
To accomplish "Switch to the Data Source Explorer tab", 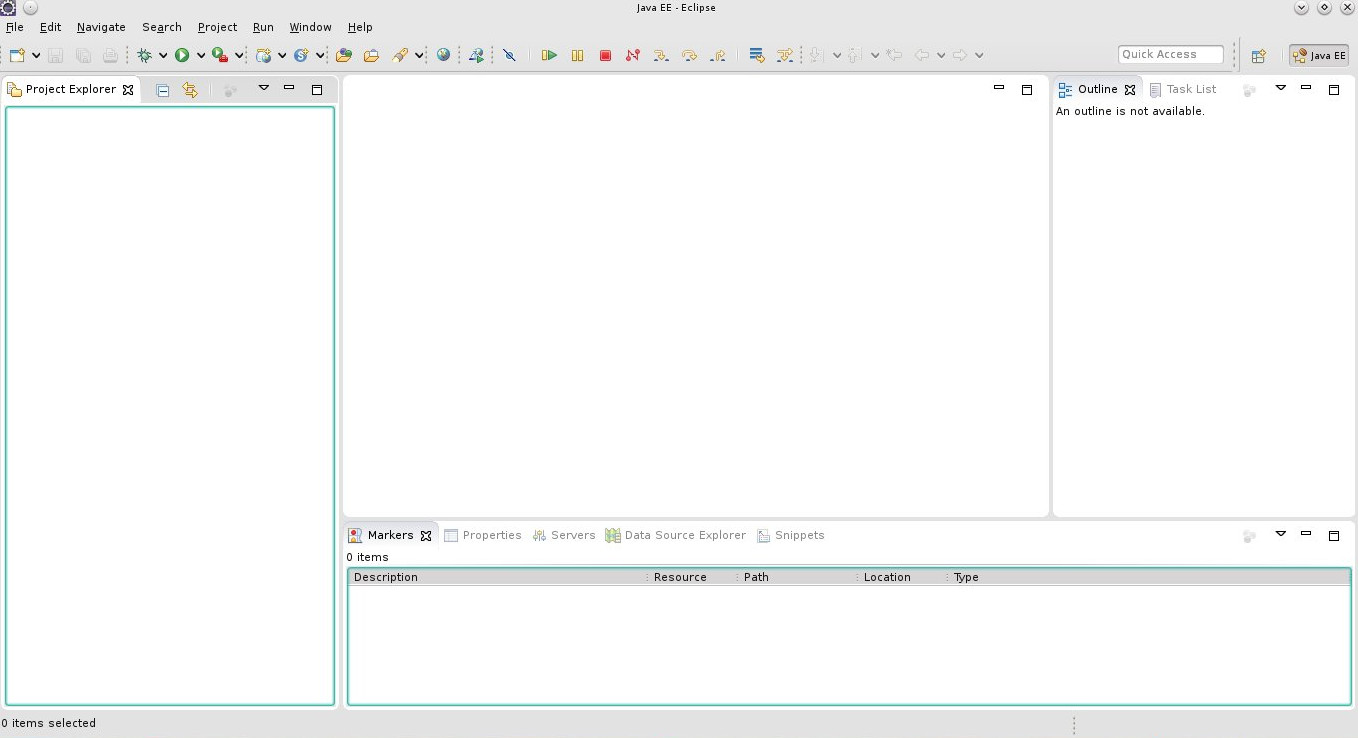I will click(676, 535).
